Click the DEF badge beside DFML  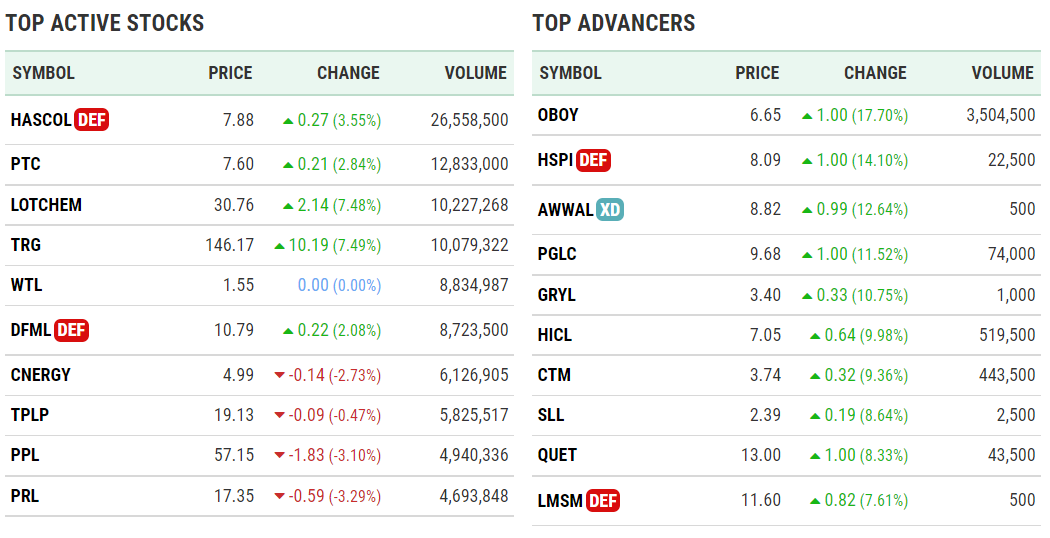tap(72, 330)
